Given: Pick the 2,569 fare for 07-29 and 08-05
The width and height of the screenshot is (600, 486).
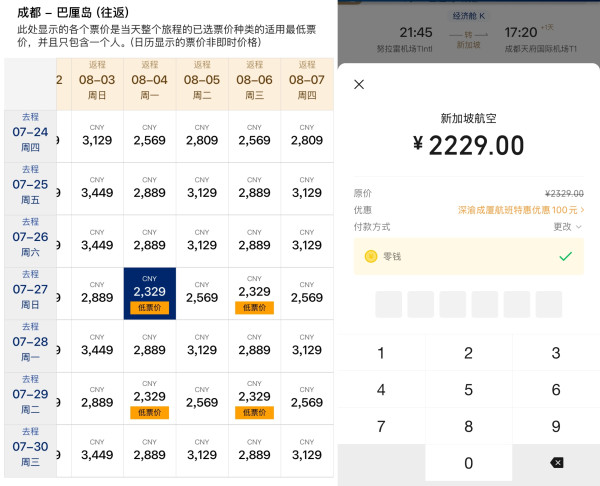Looking at the screenshot, I should pos(202,398).
